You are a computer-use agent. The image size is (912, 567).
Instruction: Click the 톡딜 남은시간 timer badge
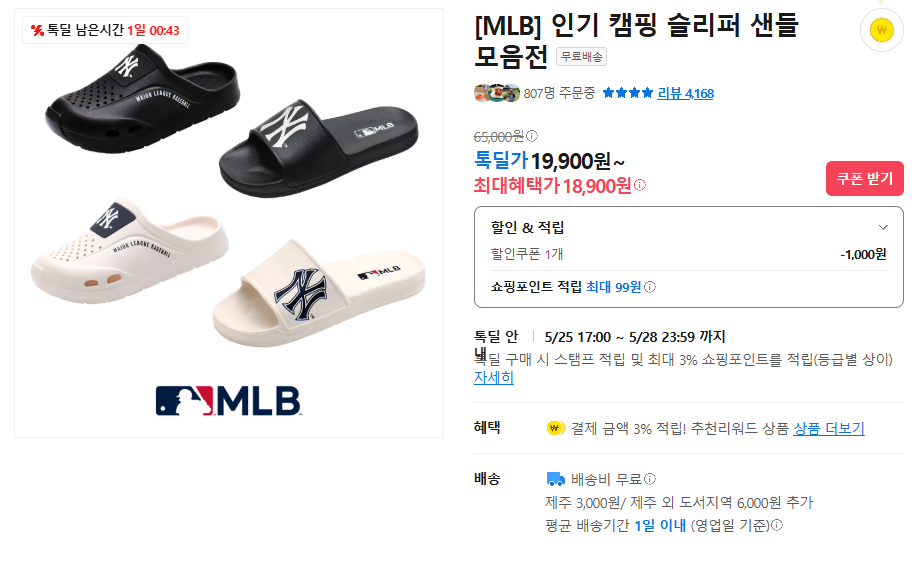(105, 30)
